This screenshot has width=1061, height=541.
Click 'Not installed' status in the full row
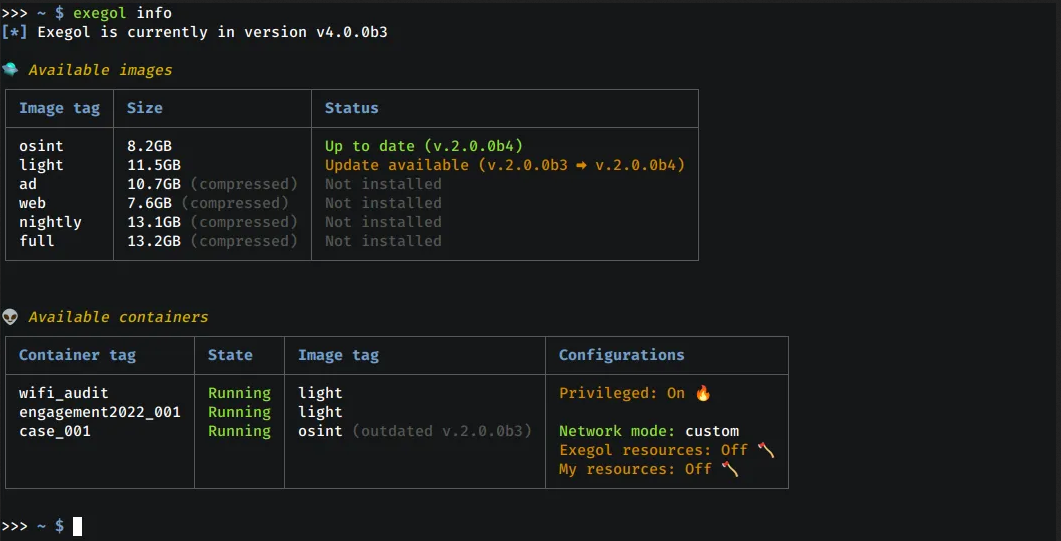click(383, 241)
